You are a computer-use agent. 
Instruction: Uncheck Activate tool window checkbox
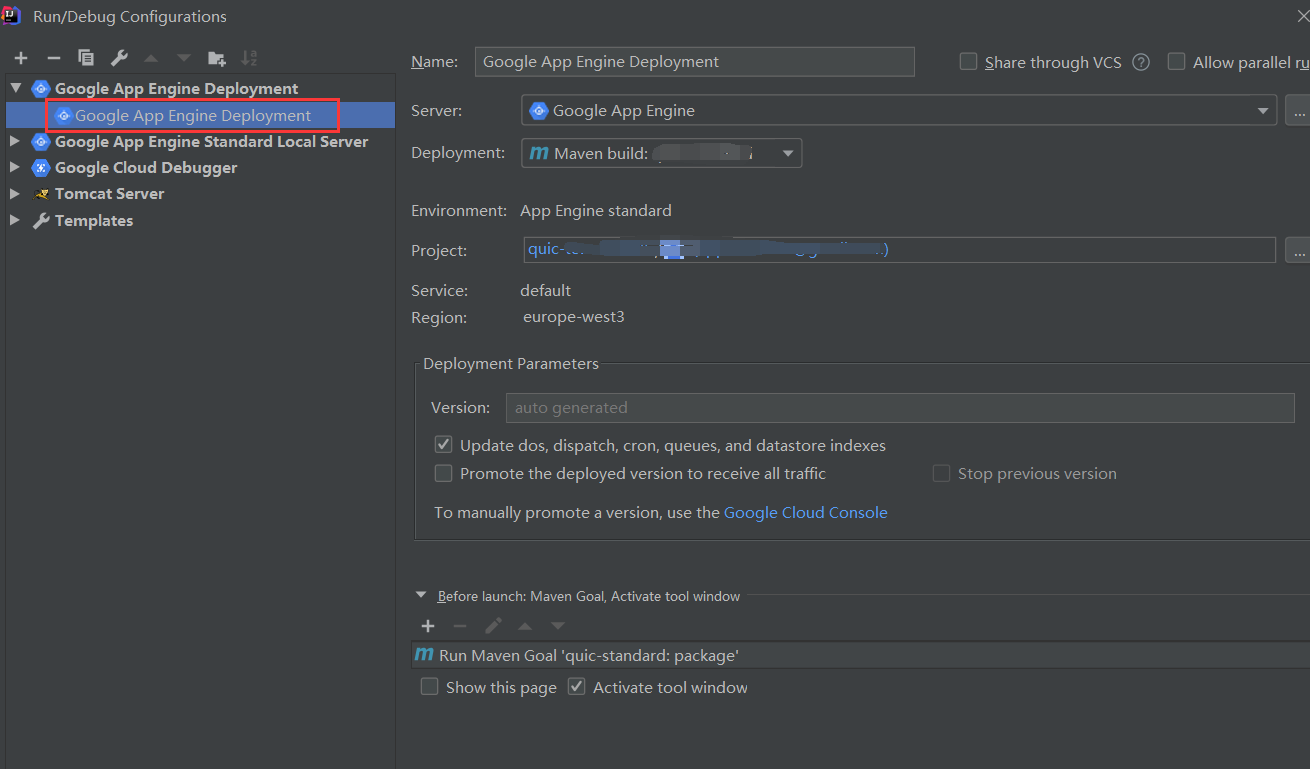[x=576, y=687]
